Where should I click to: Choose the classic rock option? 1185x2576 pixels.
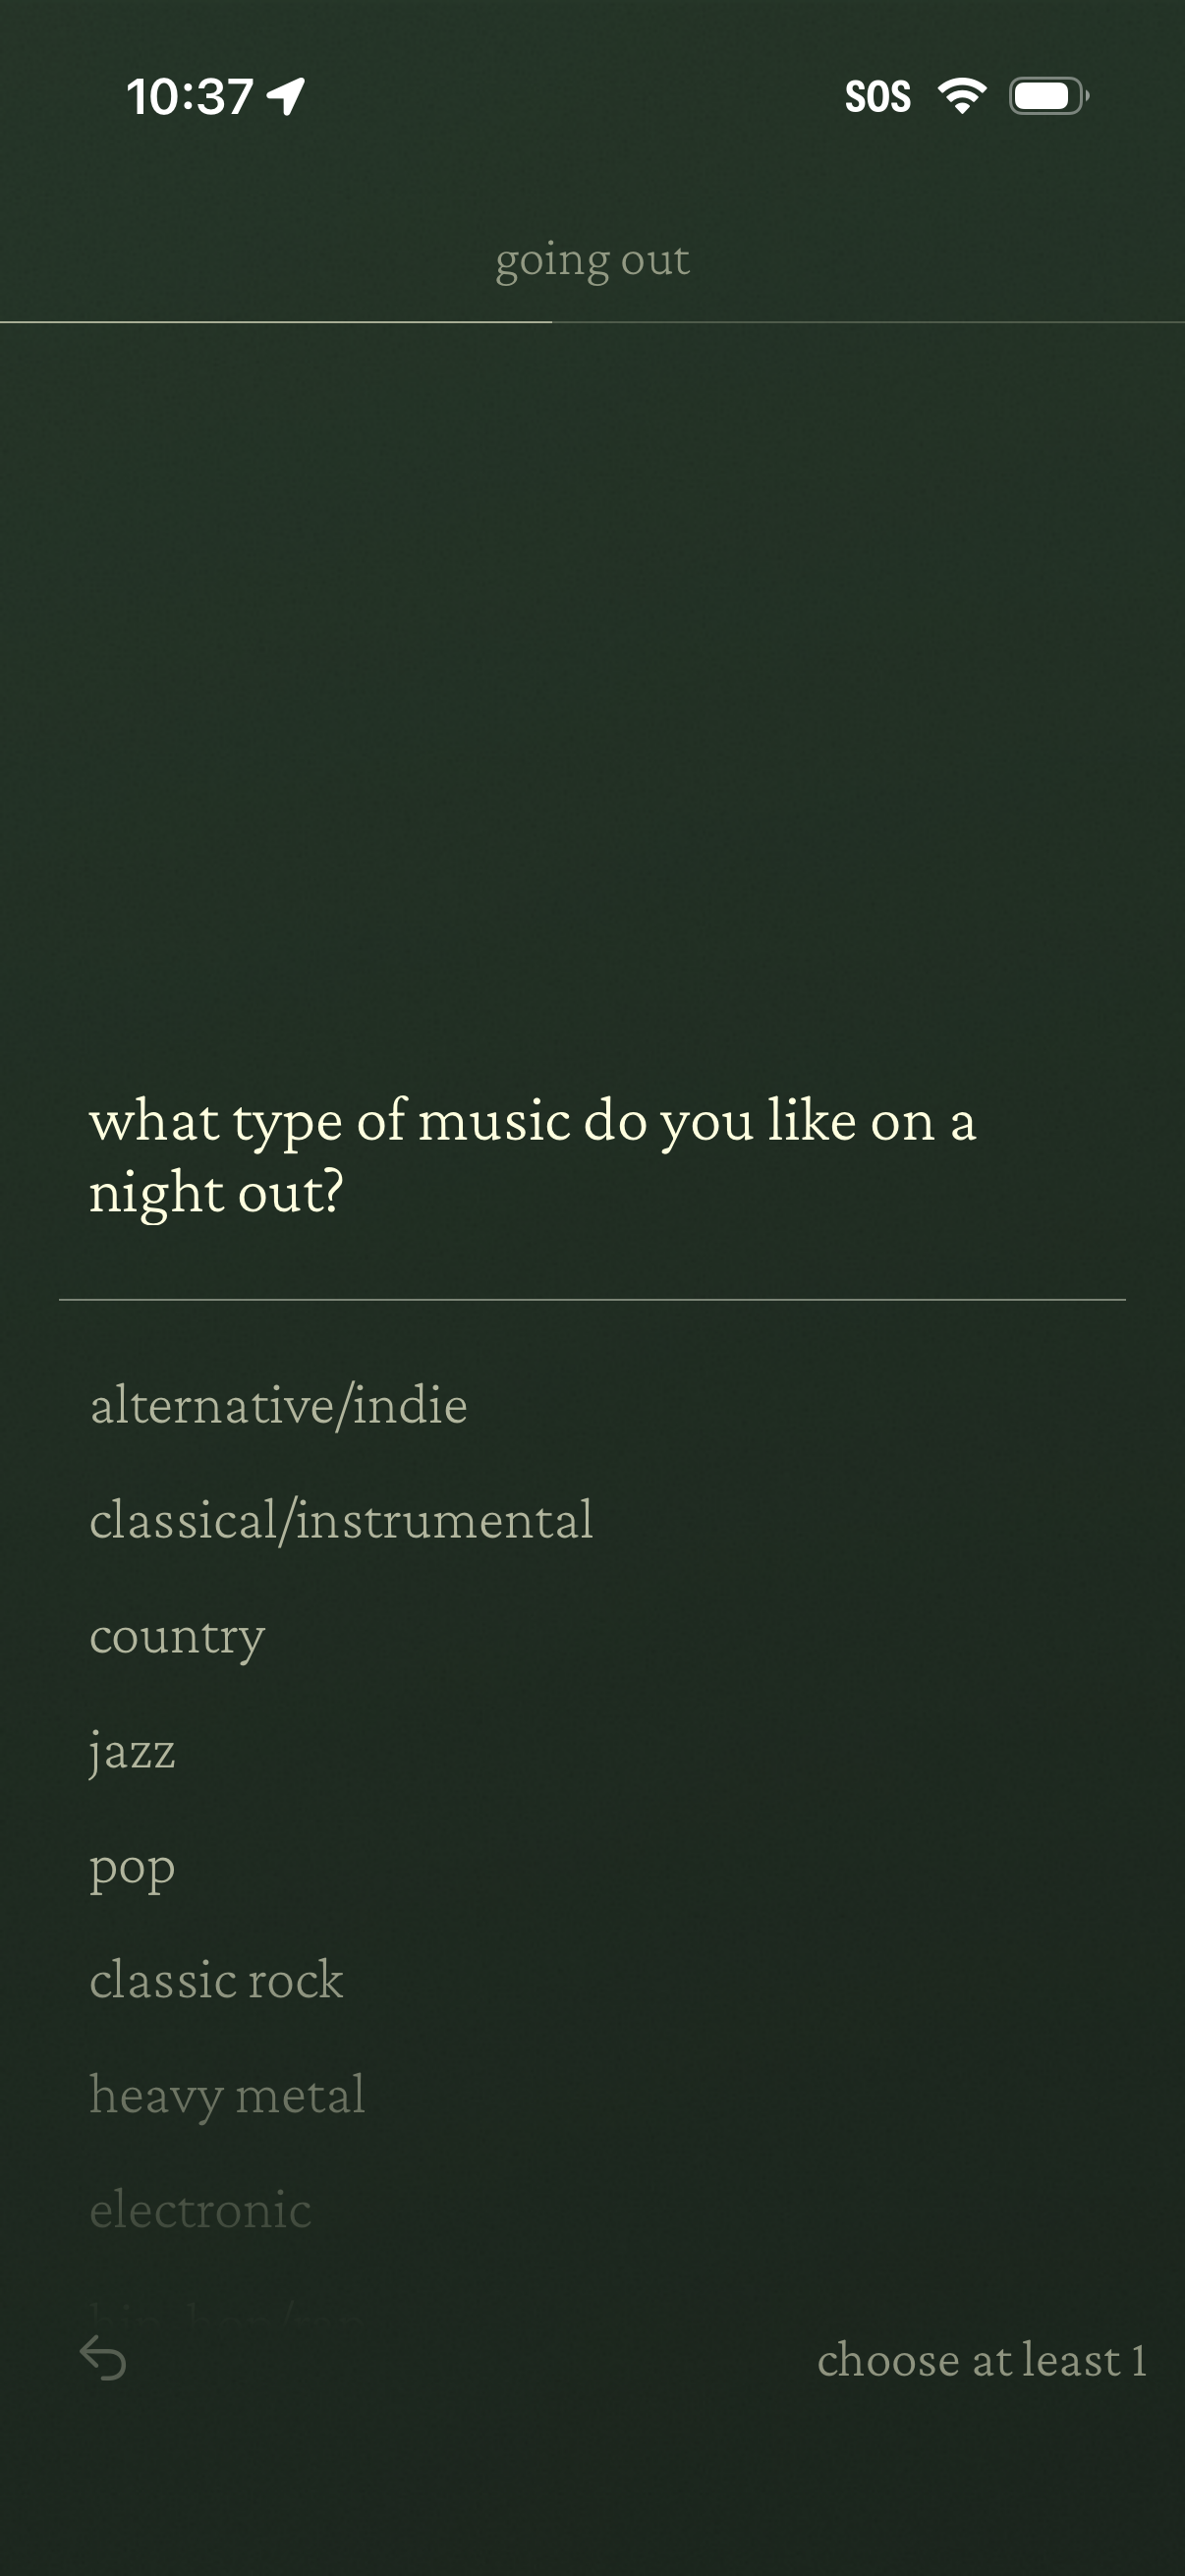[x=216, y=1980]
